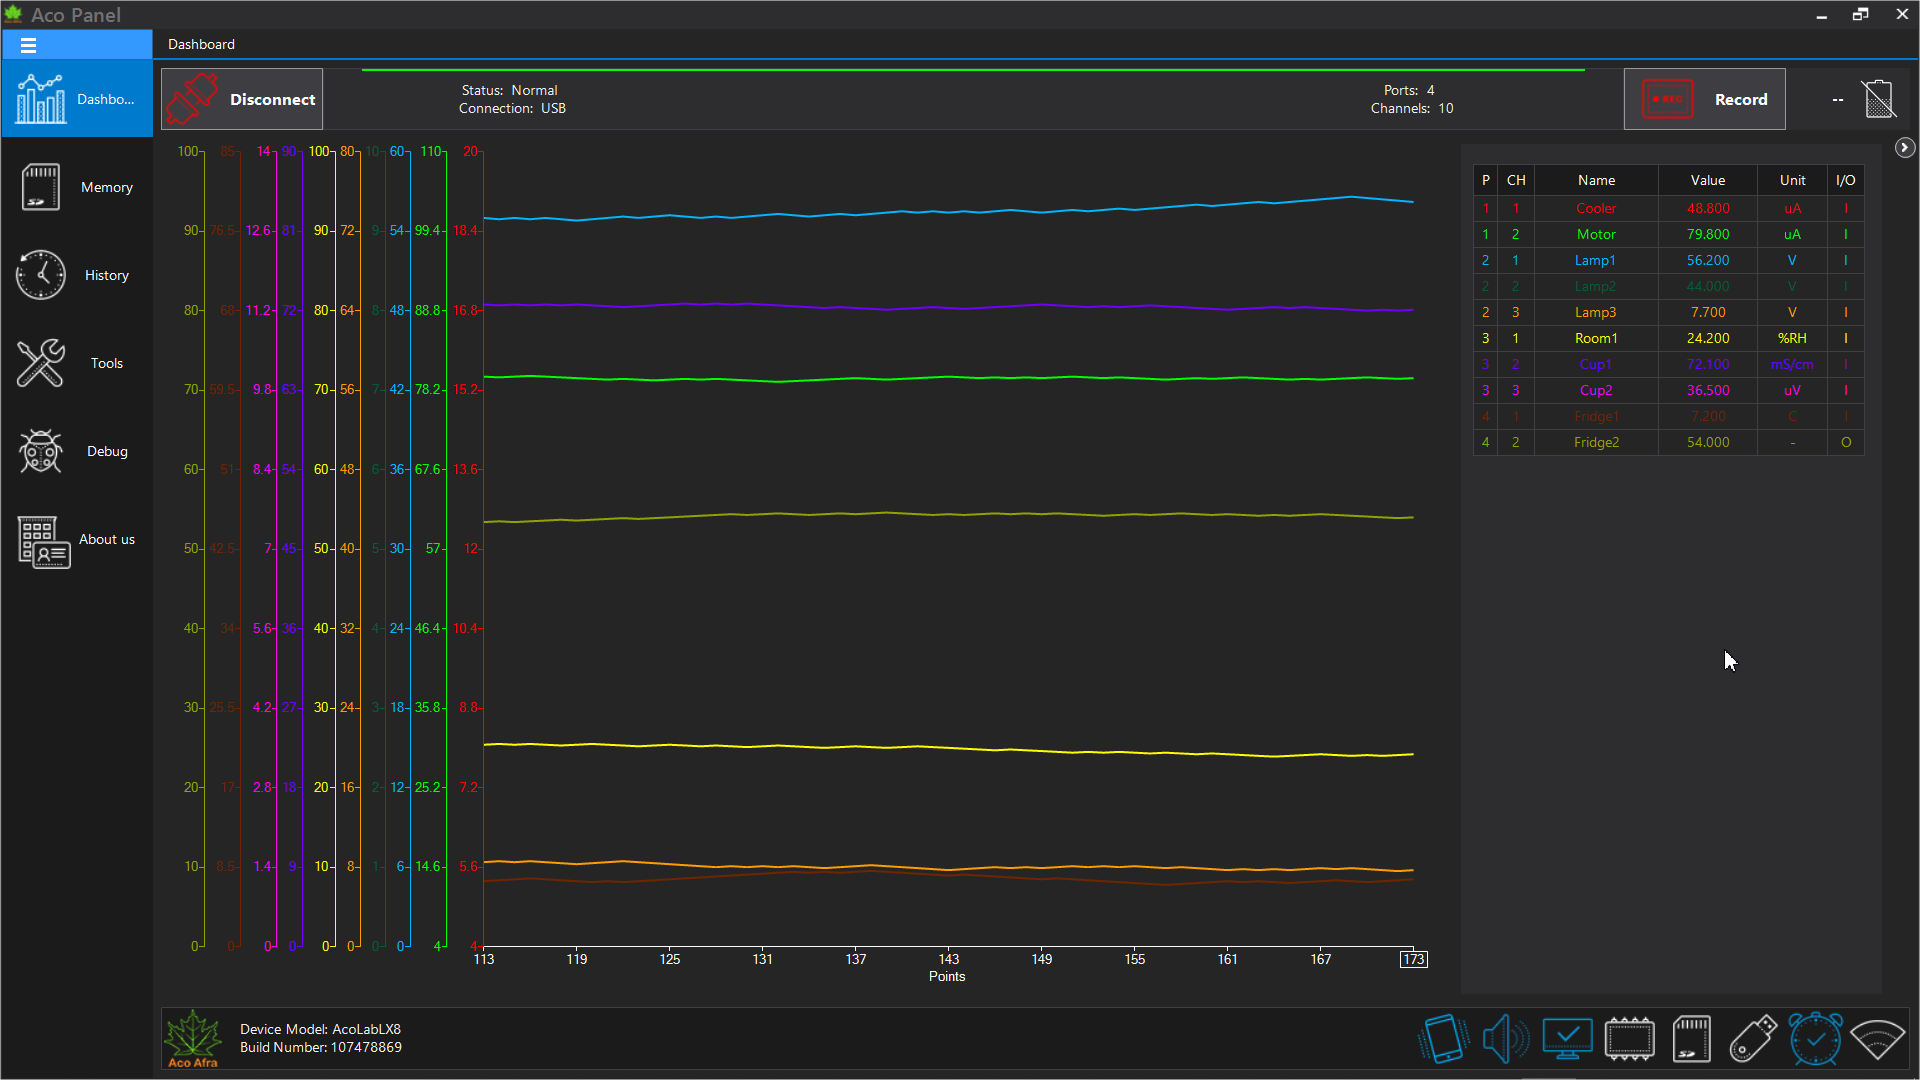Image resolution: width=1920 pixels, height=1080 pixels.
Task: Select the dimmed Fridge1 channel row
Action: [1668, 416]
